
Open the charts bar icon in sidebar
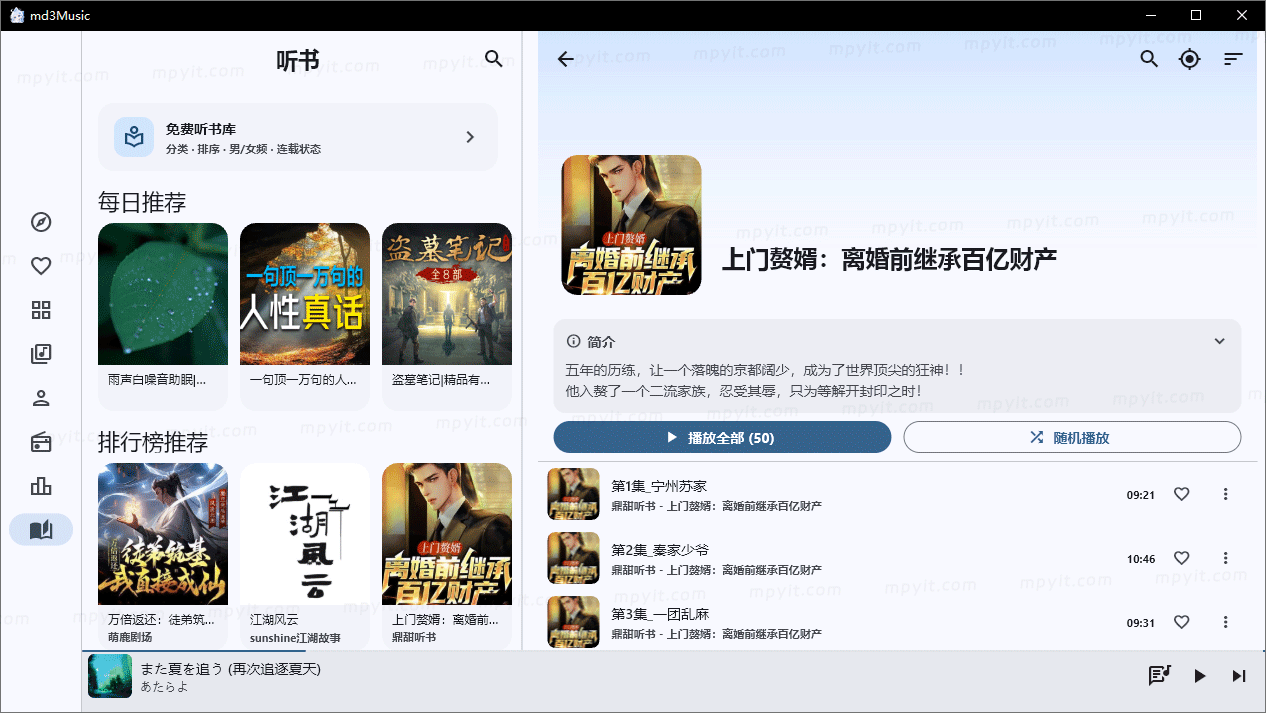pos(41,486)
